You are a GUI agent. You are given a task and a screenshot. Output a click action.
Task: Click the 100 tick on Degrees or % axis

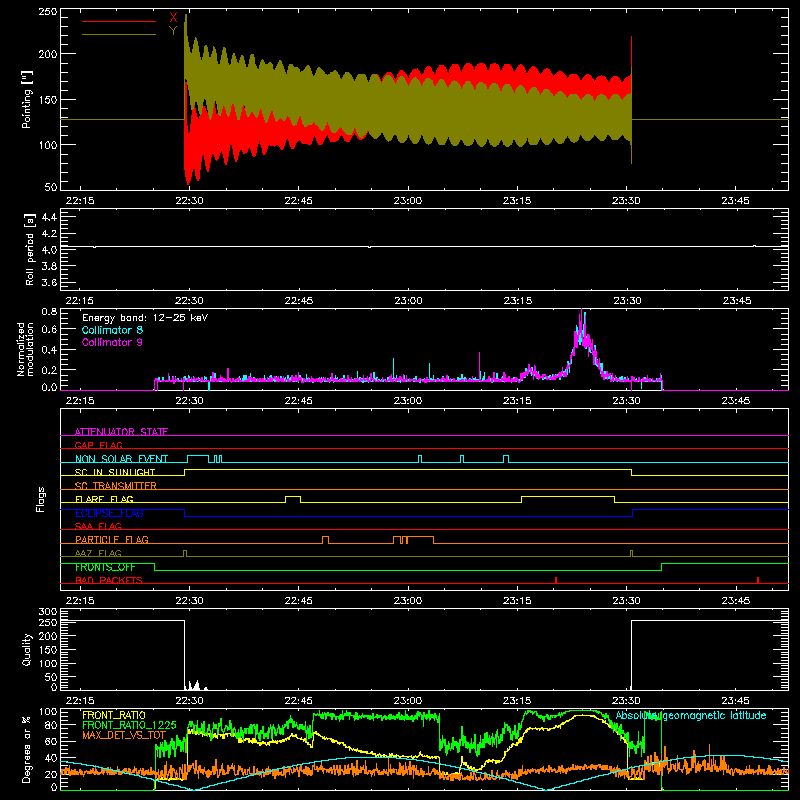48,711
